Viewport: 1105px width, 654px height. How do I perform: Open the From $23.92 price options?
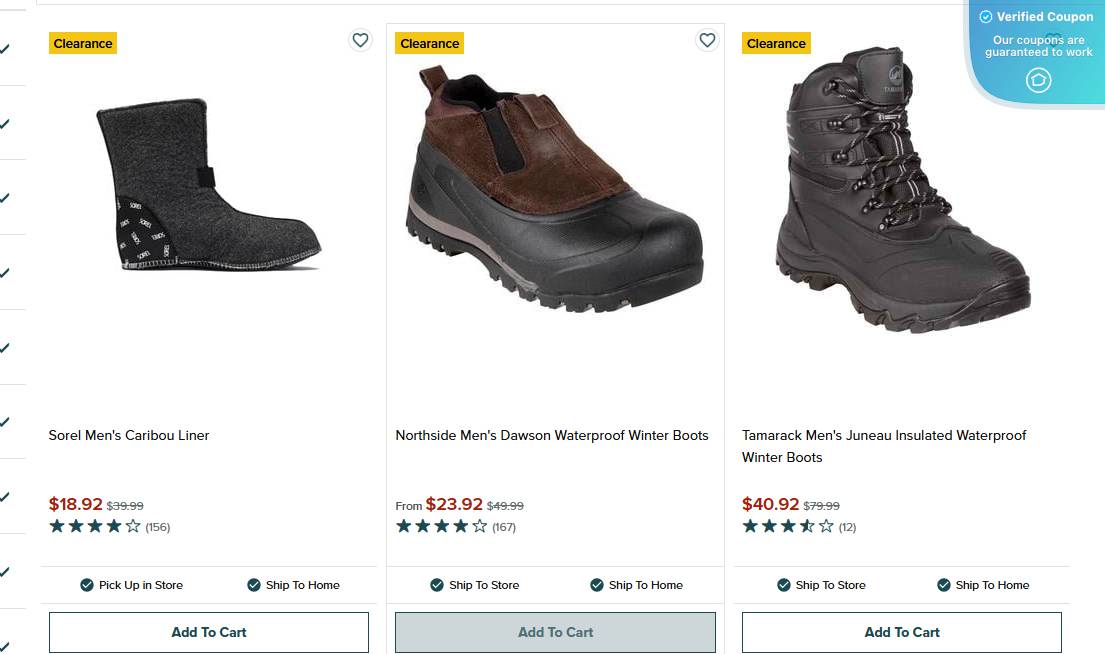tap(455, 504)
